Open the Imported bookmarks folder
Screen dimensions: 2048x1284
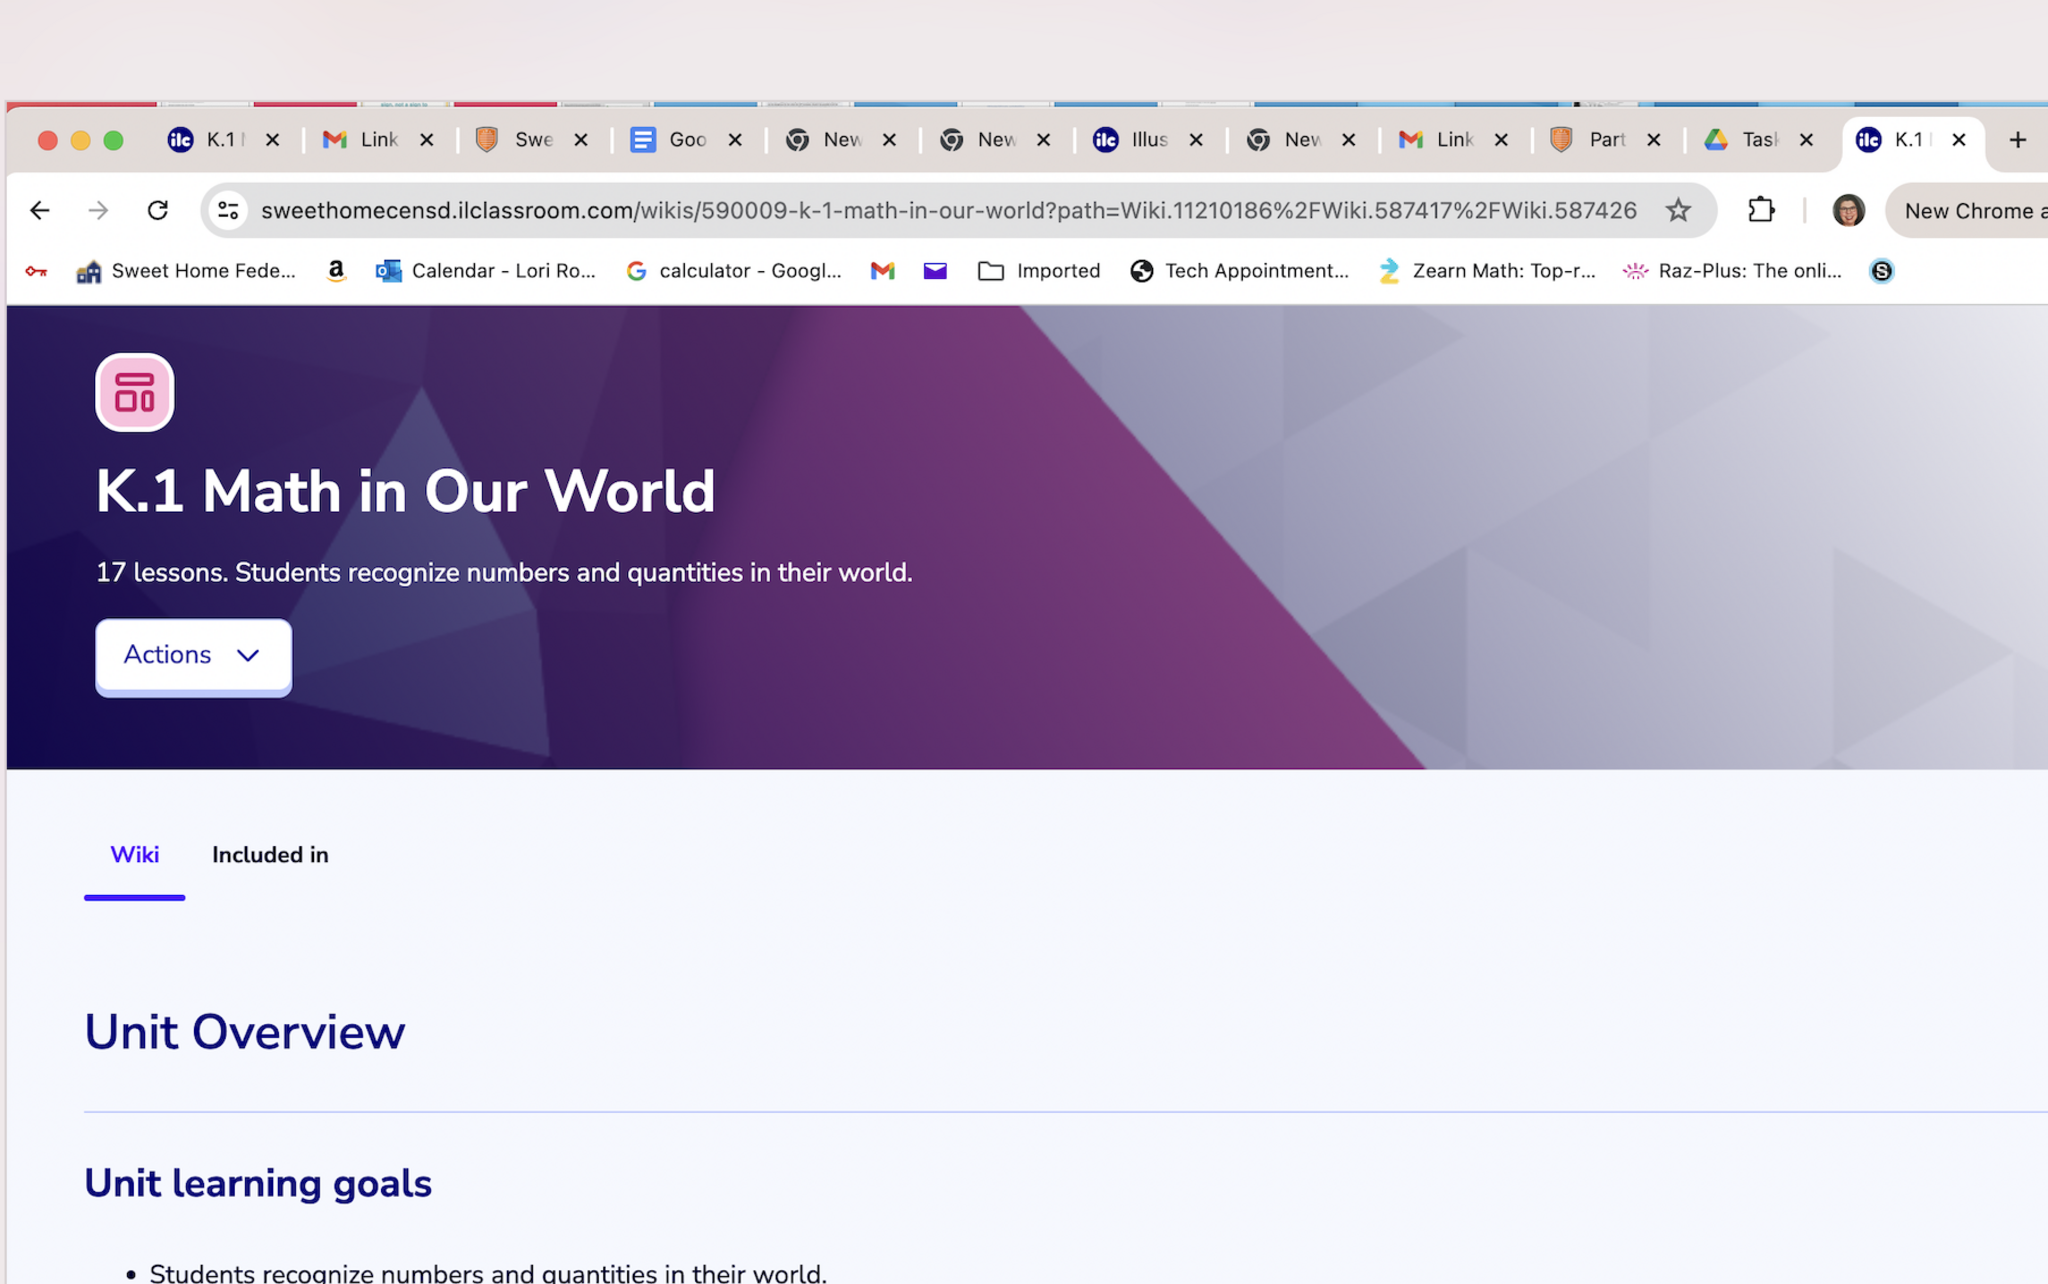pos(1039,270)
